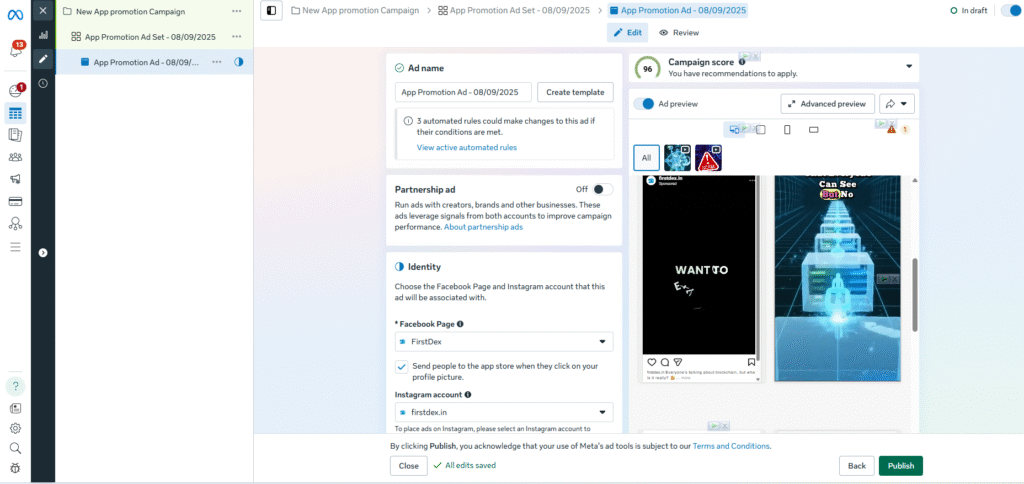This screenshot has width=1024, height=484.
Task: Open the Audiences people icon in the sidebar
Action: click(x=16, y=157)
